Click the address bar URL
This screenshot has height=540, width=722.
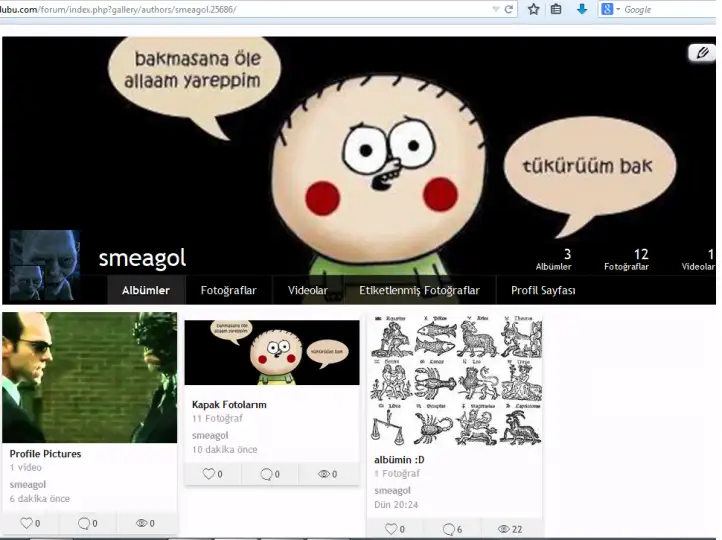coord(118,9)
